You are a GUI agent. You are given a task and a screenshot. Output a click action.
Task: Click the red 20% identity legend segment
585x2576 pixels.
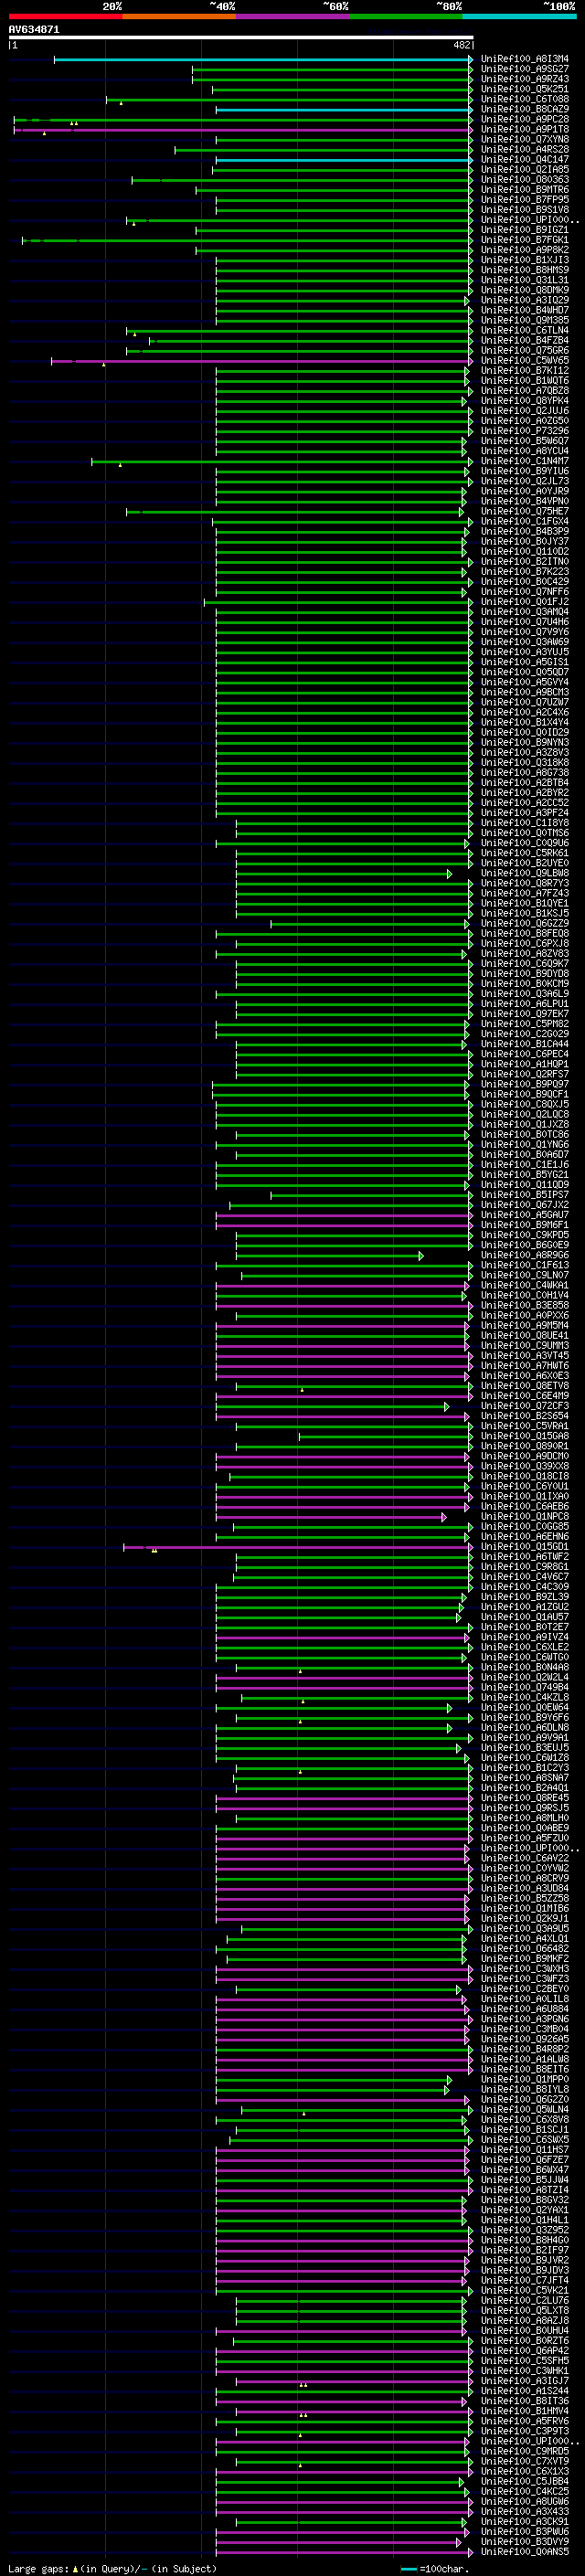[65, 16]
